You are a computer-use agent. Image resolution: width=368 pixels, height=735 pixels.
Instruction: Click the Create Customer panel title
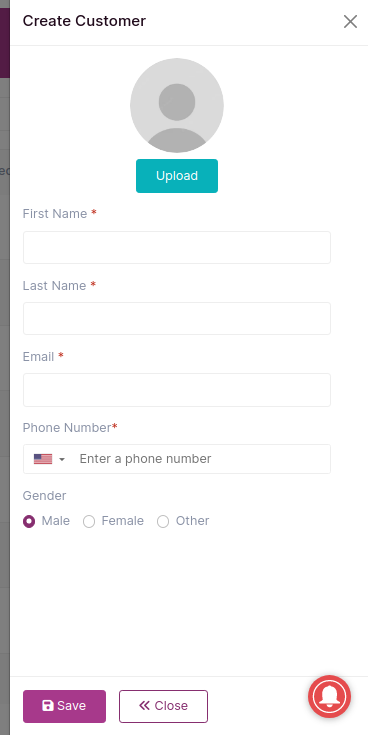click(84, 21)
